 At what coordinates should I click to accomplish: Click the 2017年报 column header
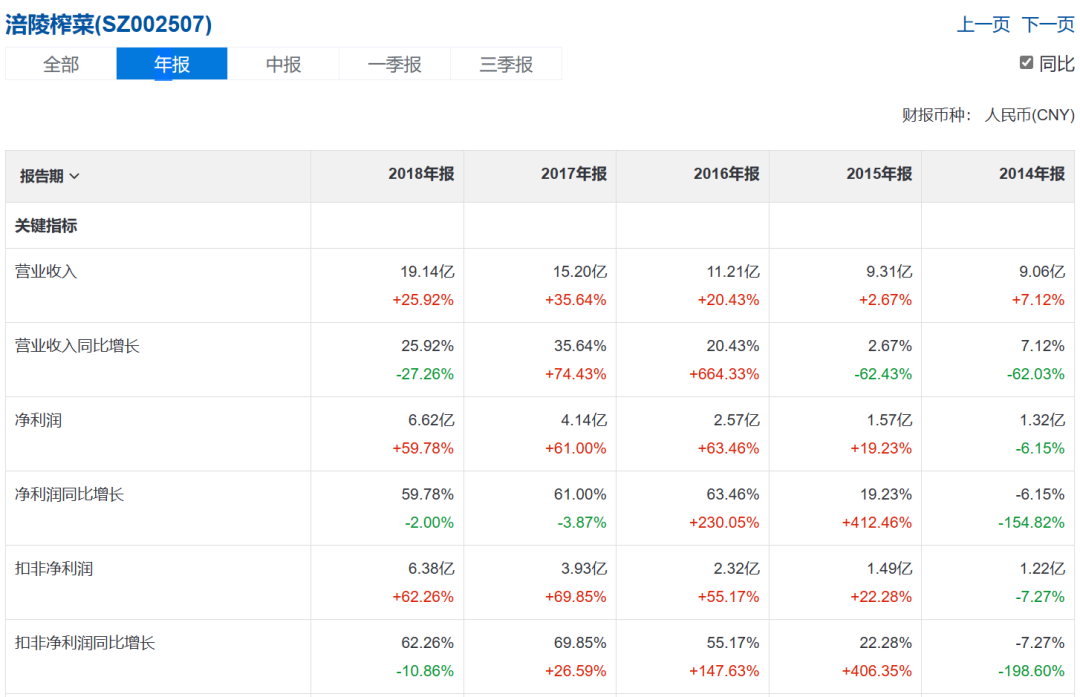coord(574,174)
